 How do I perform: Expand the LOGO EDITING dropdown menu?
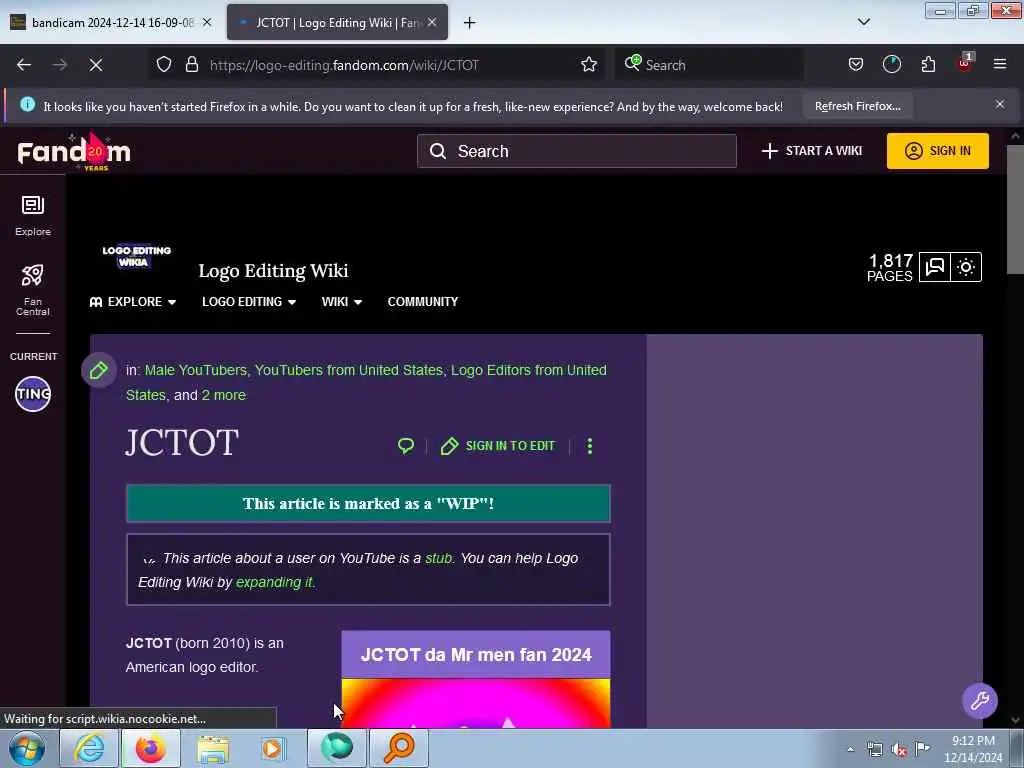[x=249, y=302]
